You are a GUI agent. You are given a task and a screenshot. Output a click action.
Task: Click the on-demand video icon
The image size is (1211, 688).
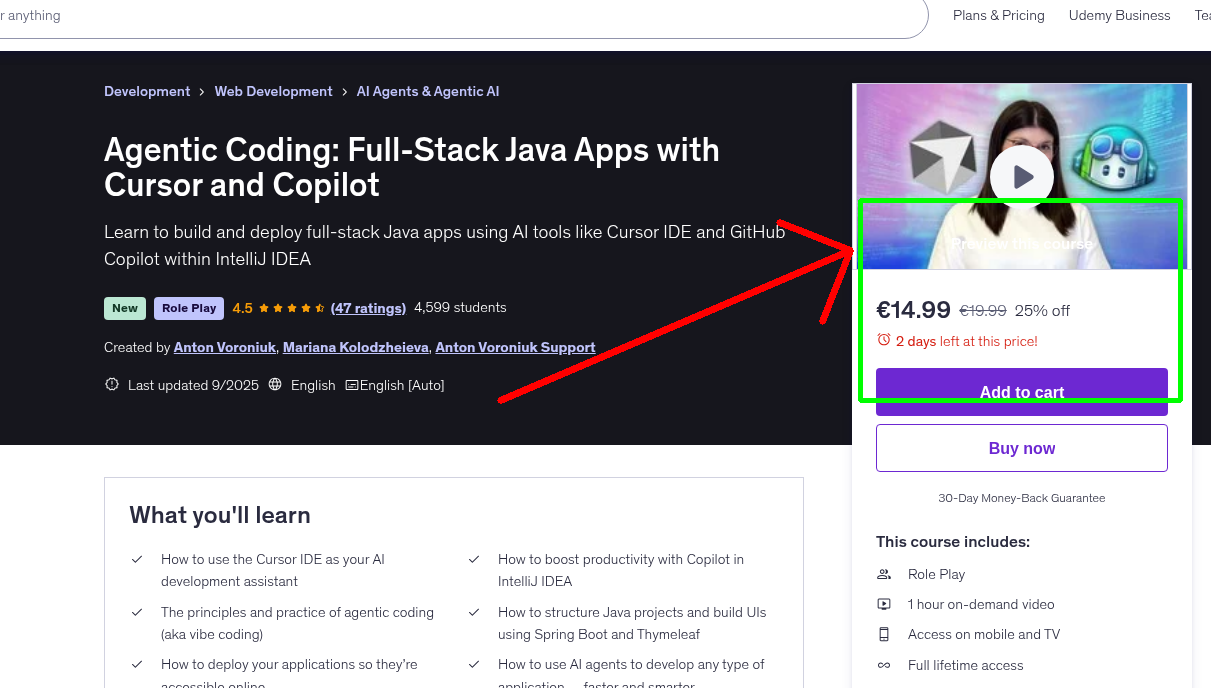pos(884,604)
